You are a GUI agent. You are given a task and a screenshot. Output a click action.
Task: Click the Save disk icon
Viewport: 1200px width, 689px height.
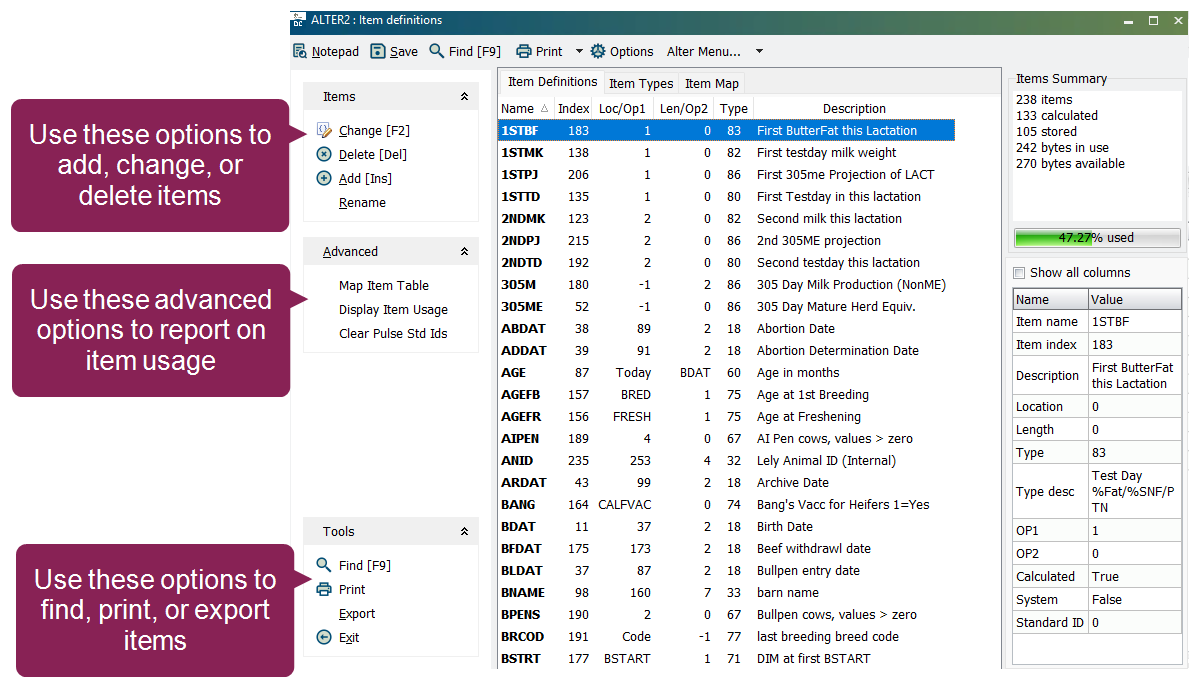pyautogui.click(x=377, y=51)
